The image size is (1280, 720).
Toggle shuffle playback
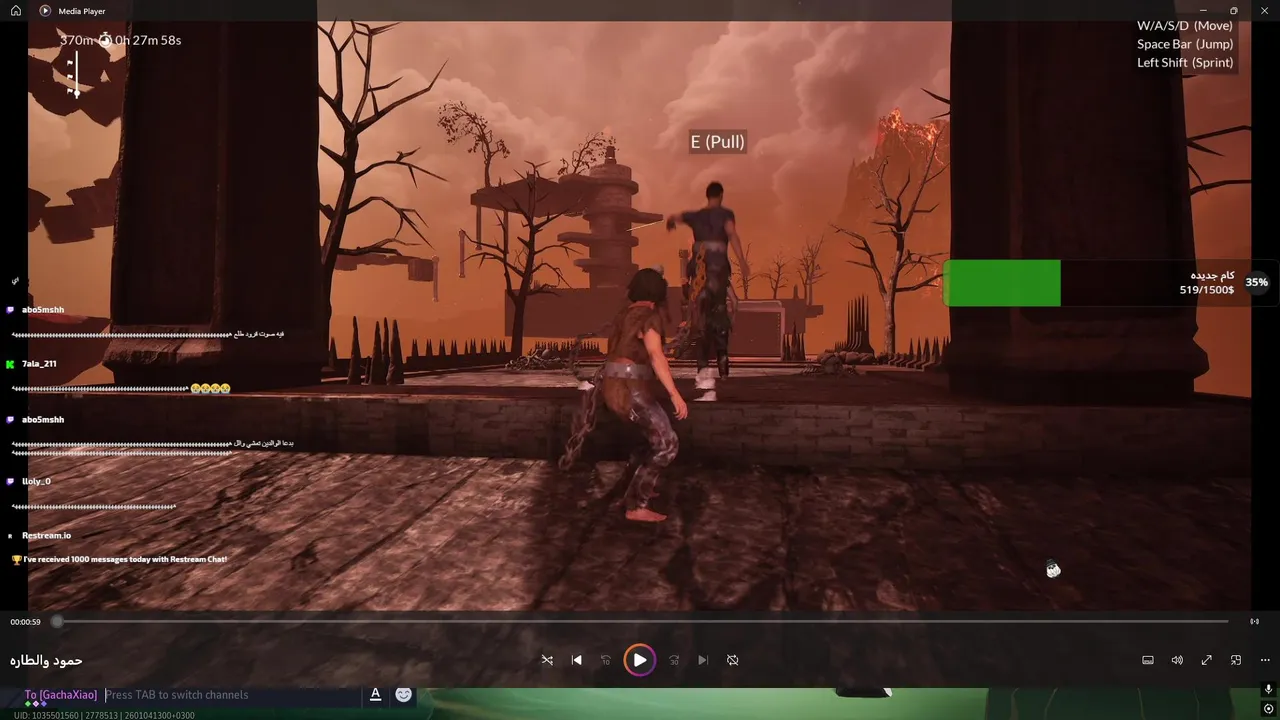pos(547,660)
